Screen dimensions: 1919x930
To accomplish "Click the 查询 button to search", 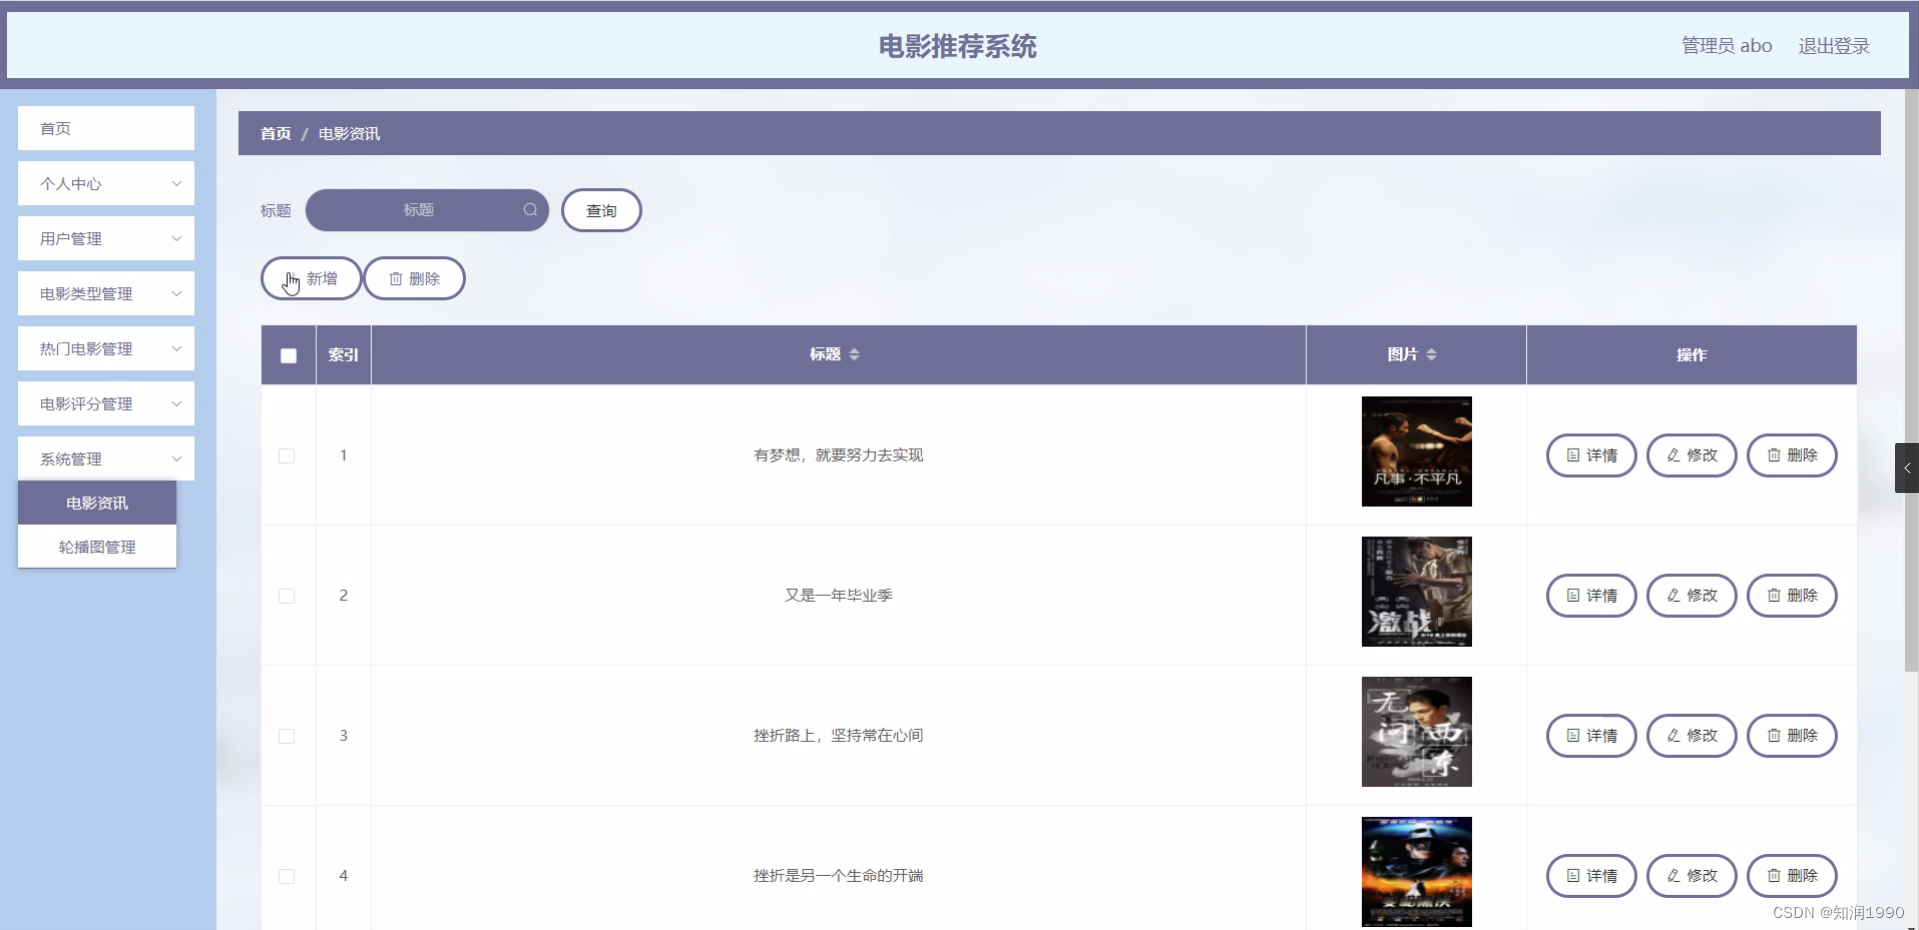I will point(601,210).
